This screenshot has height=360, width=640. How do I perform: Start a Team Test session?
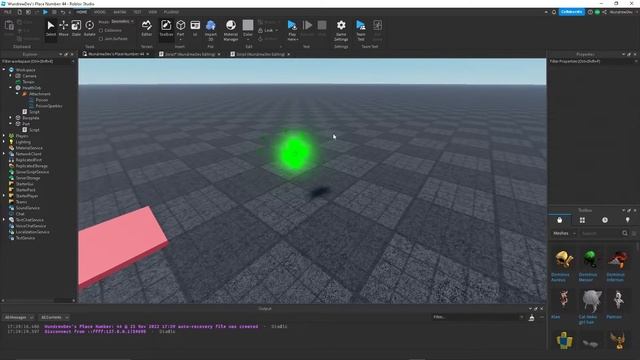pos(361,29)
